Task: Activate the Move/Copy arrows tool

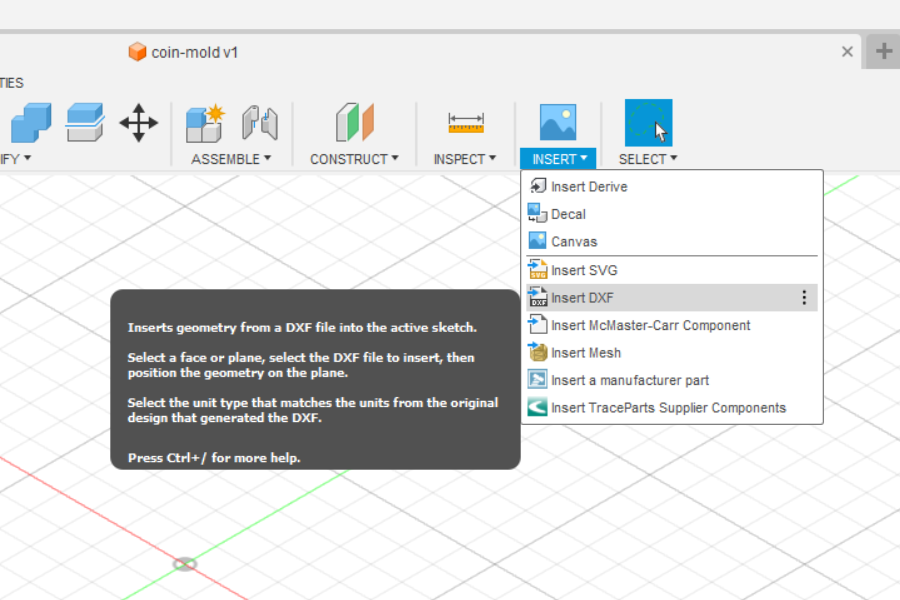Action: click(138, 122)
